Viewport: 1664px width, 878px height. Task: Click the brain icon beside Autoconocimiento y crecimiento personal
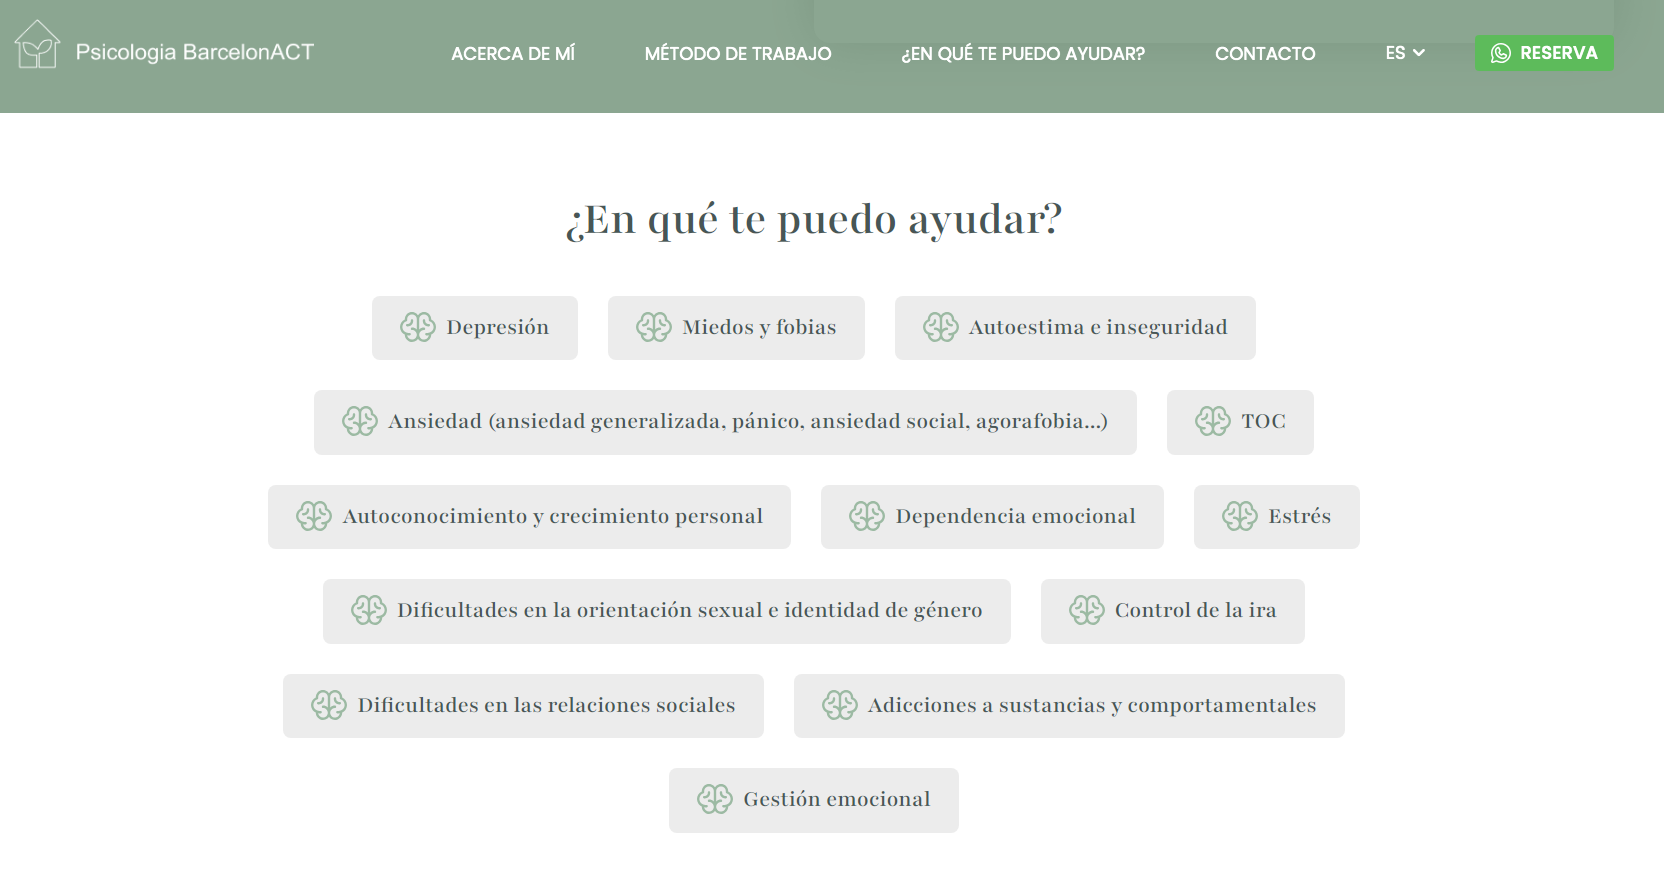(314, 516)
